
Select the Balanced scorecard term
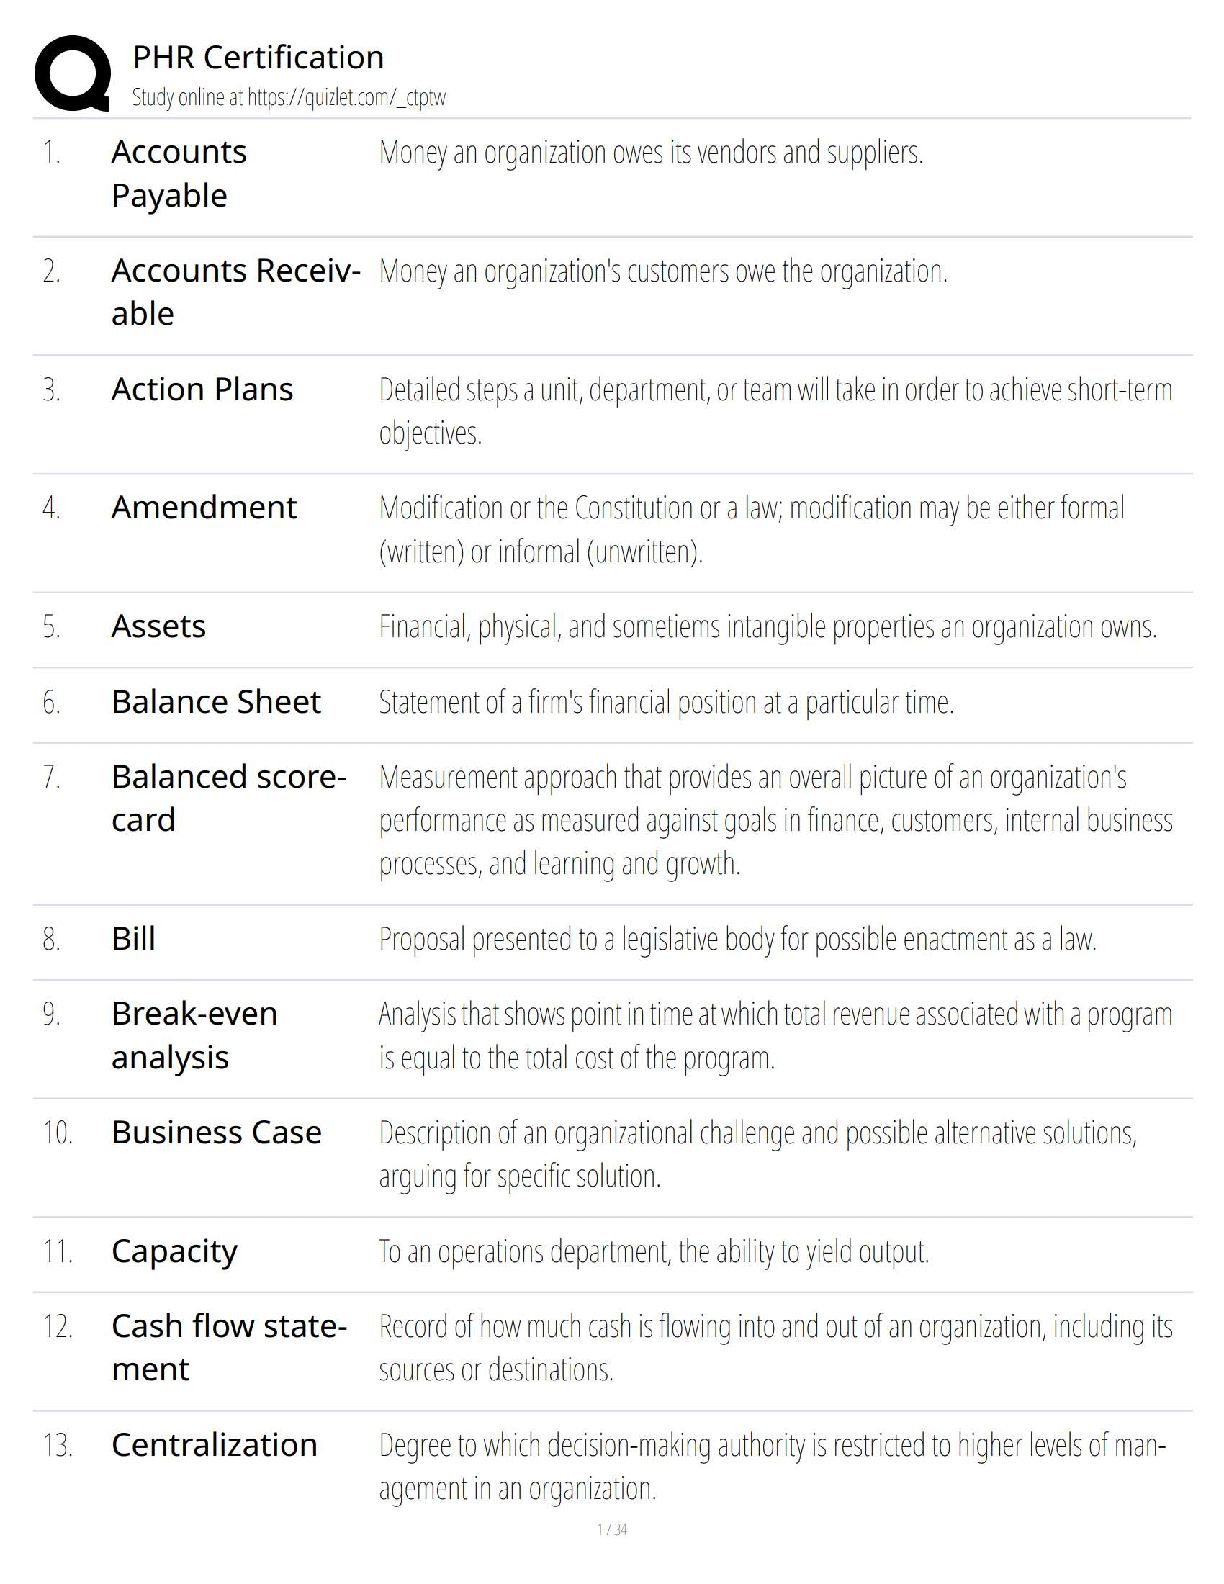(228, 798)
